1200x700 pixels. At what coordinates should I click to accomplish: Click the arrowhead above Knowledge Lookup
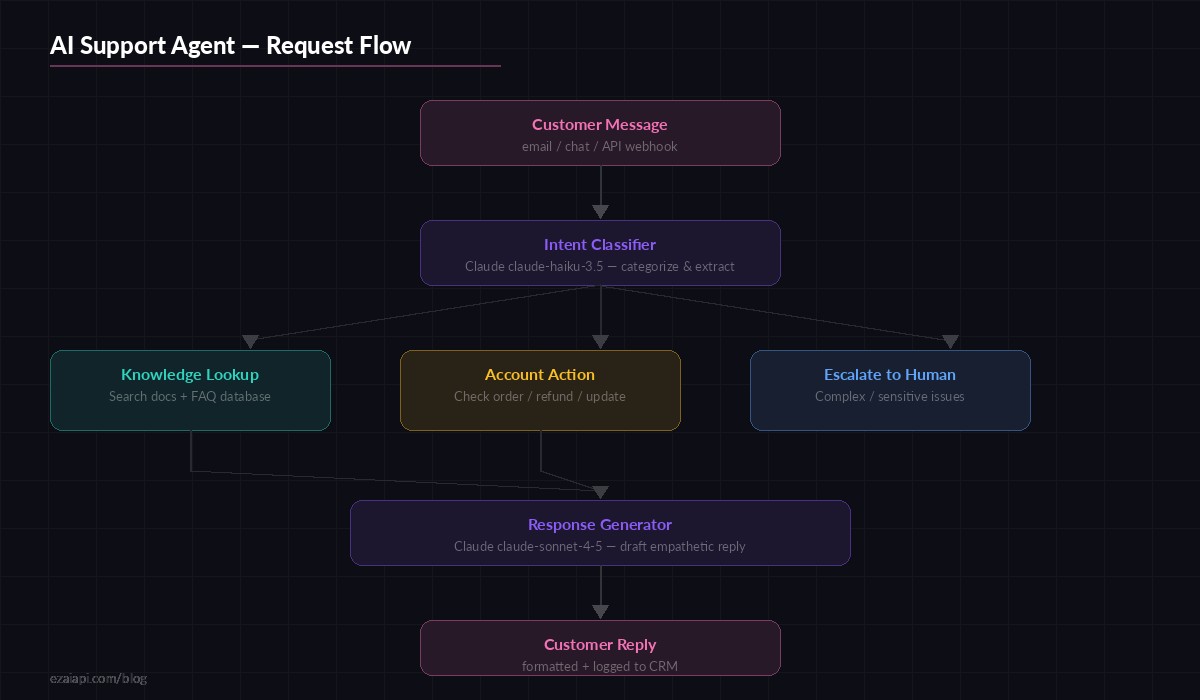250,340
